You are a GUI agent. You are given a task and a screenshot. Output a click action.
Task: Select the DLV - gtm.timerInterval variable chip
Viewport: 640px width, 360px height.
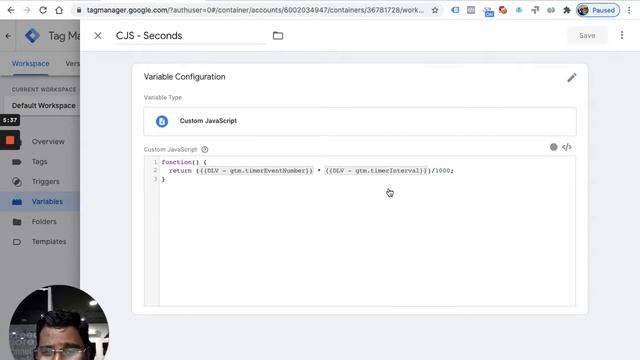376,171
